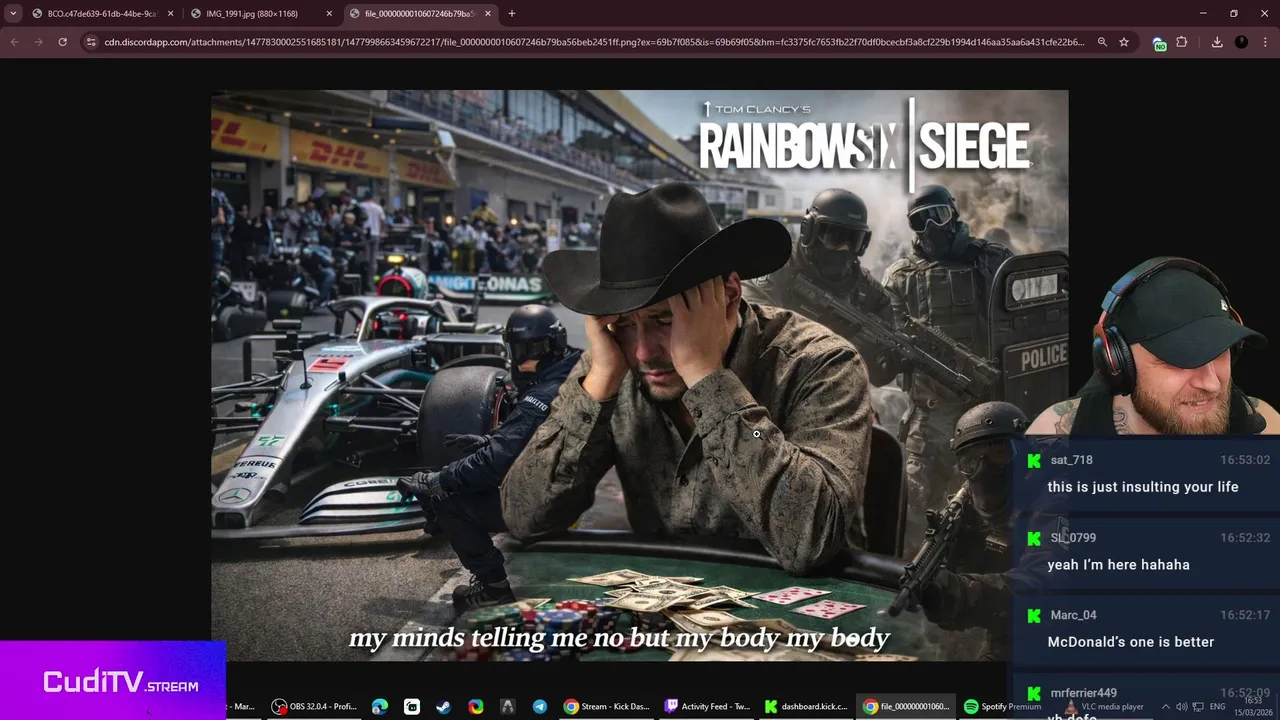Viewport: 1280px width, 720px height.
Task: Click the message "this is just insulting your life"
Action: click(1143, 487)
